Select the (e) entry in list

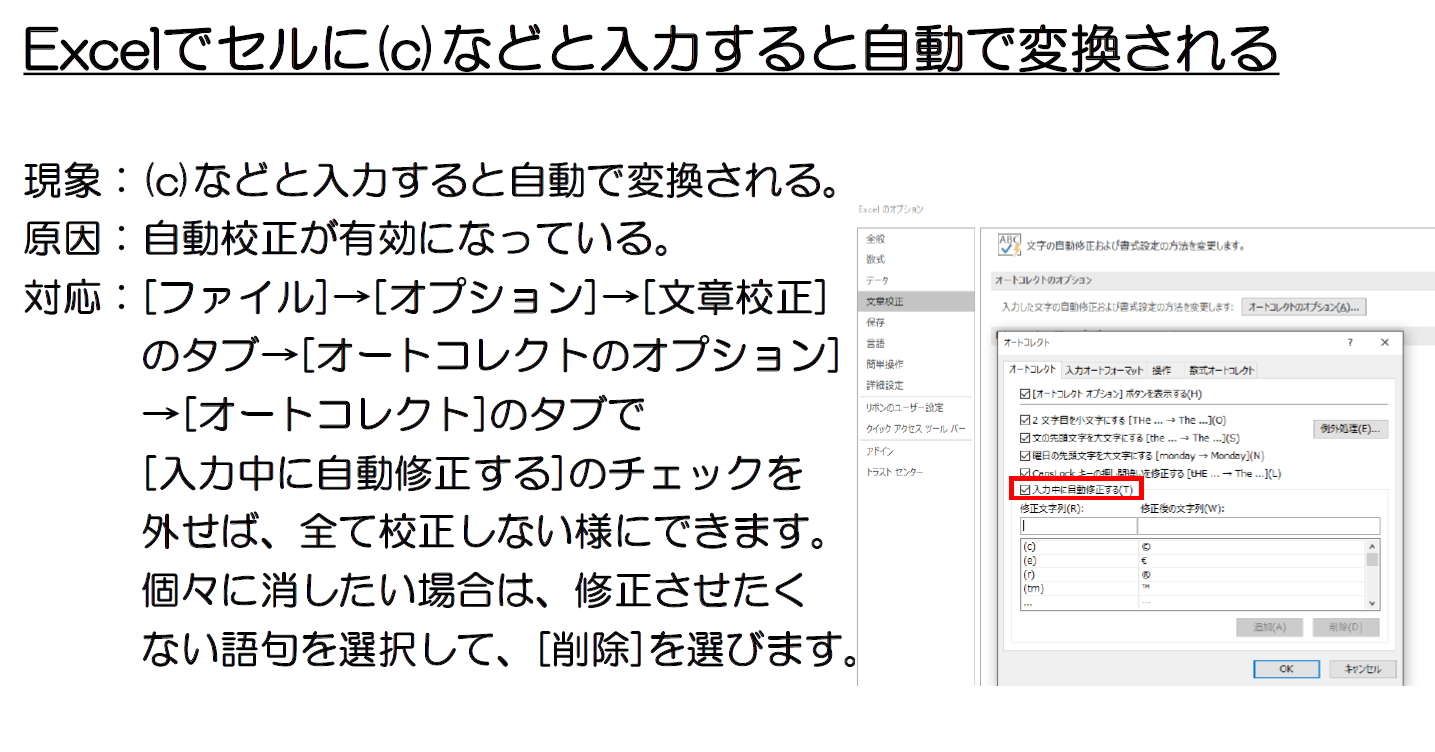1192,561
